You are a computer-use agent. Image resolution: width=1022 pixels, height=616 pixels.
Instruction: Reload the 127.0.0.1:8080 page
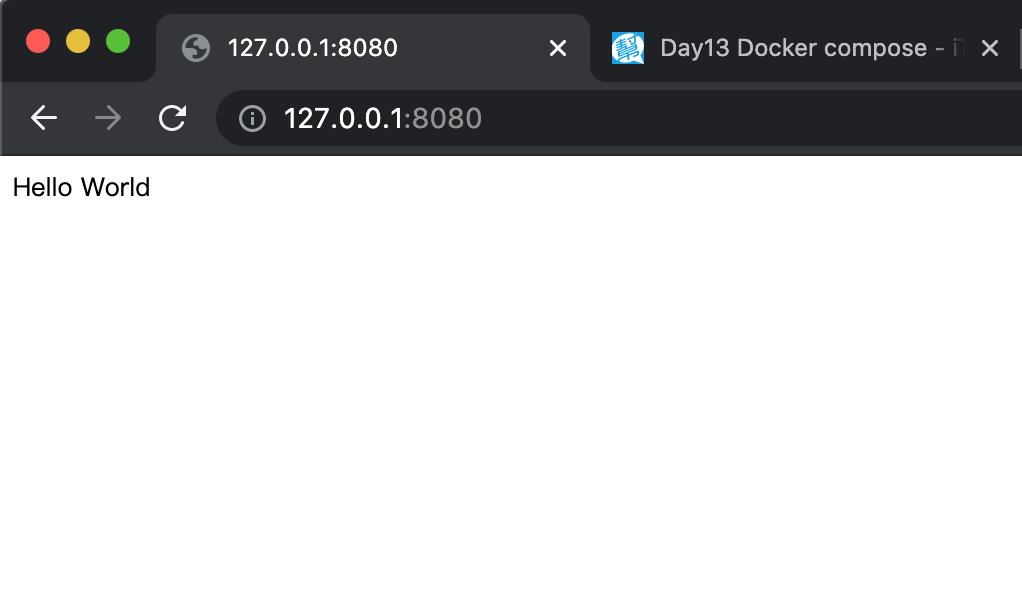[173, 118]
